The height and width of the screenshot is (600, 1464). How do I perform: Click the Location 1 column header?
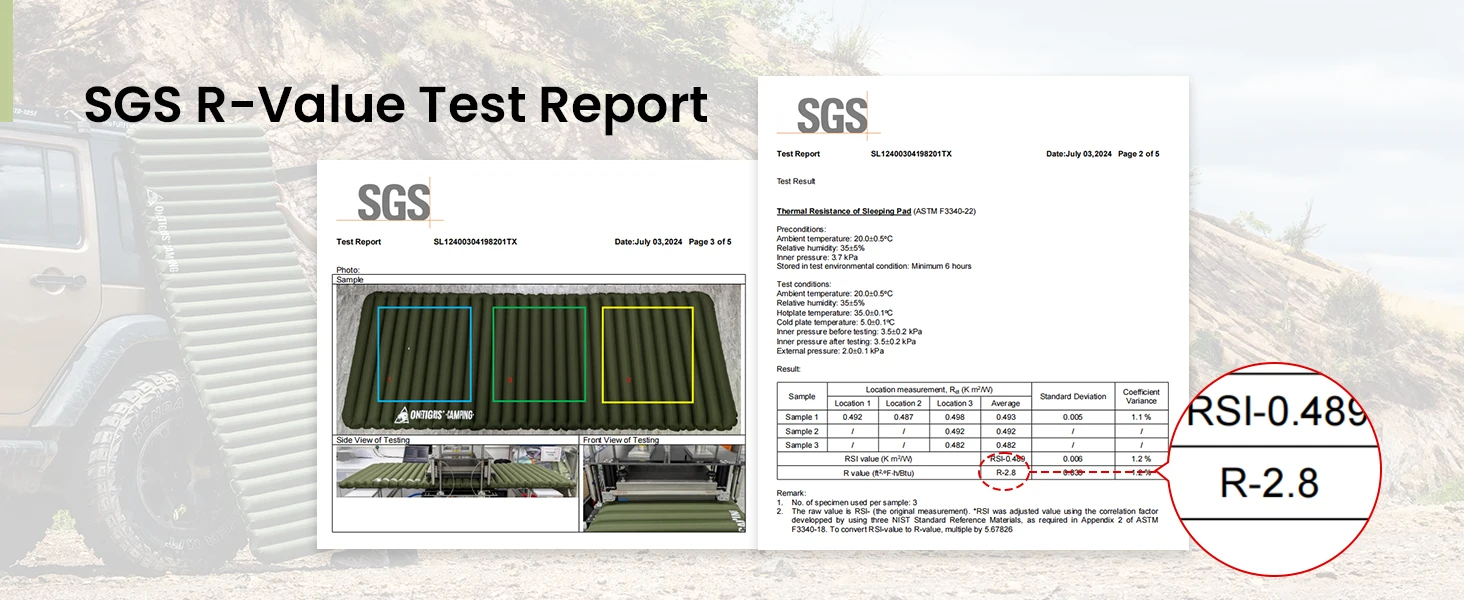point(853,403)
